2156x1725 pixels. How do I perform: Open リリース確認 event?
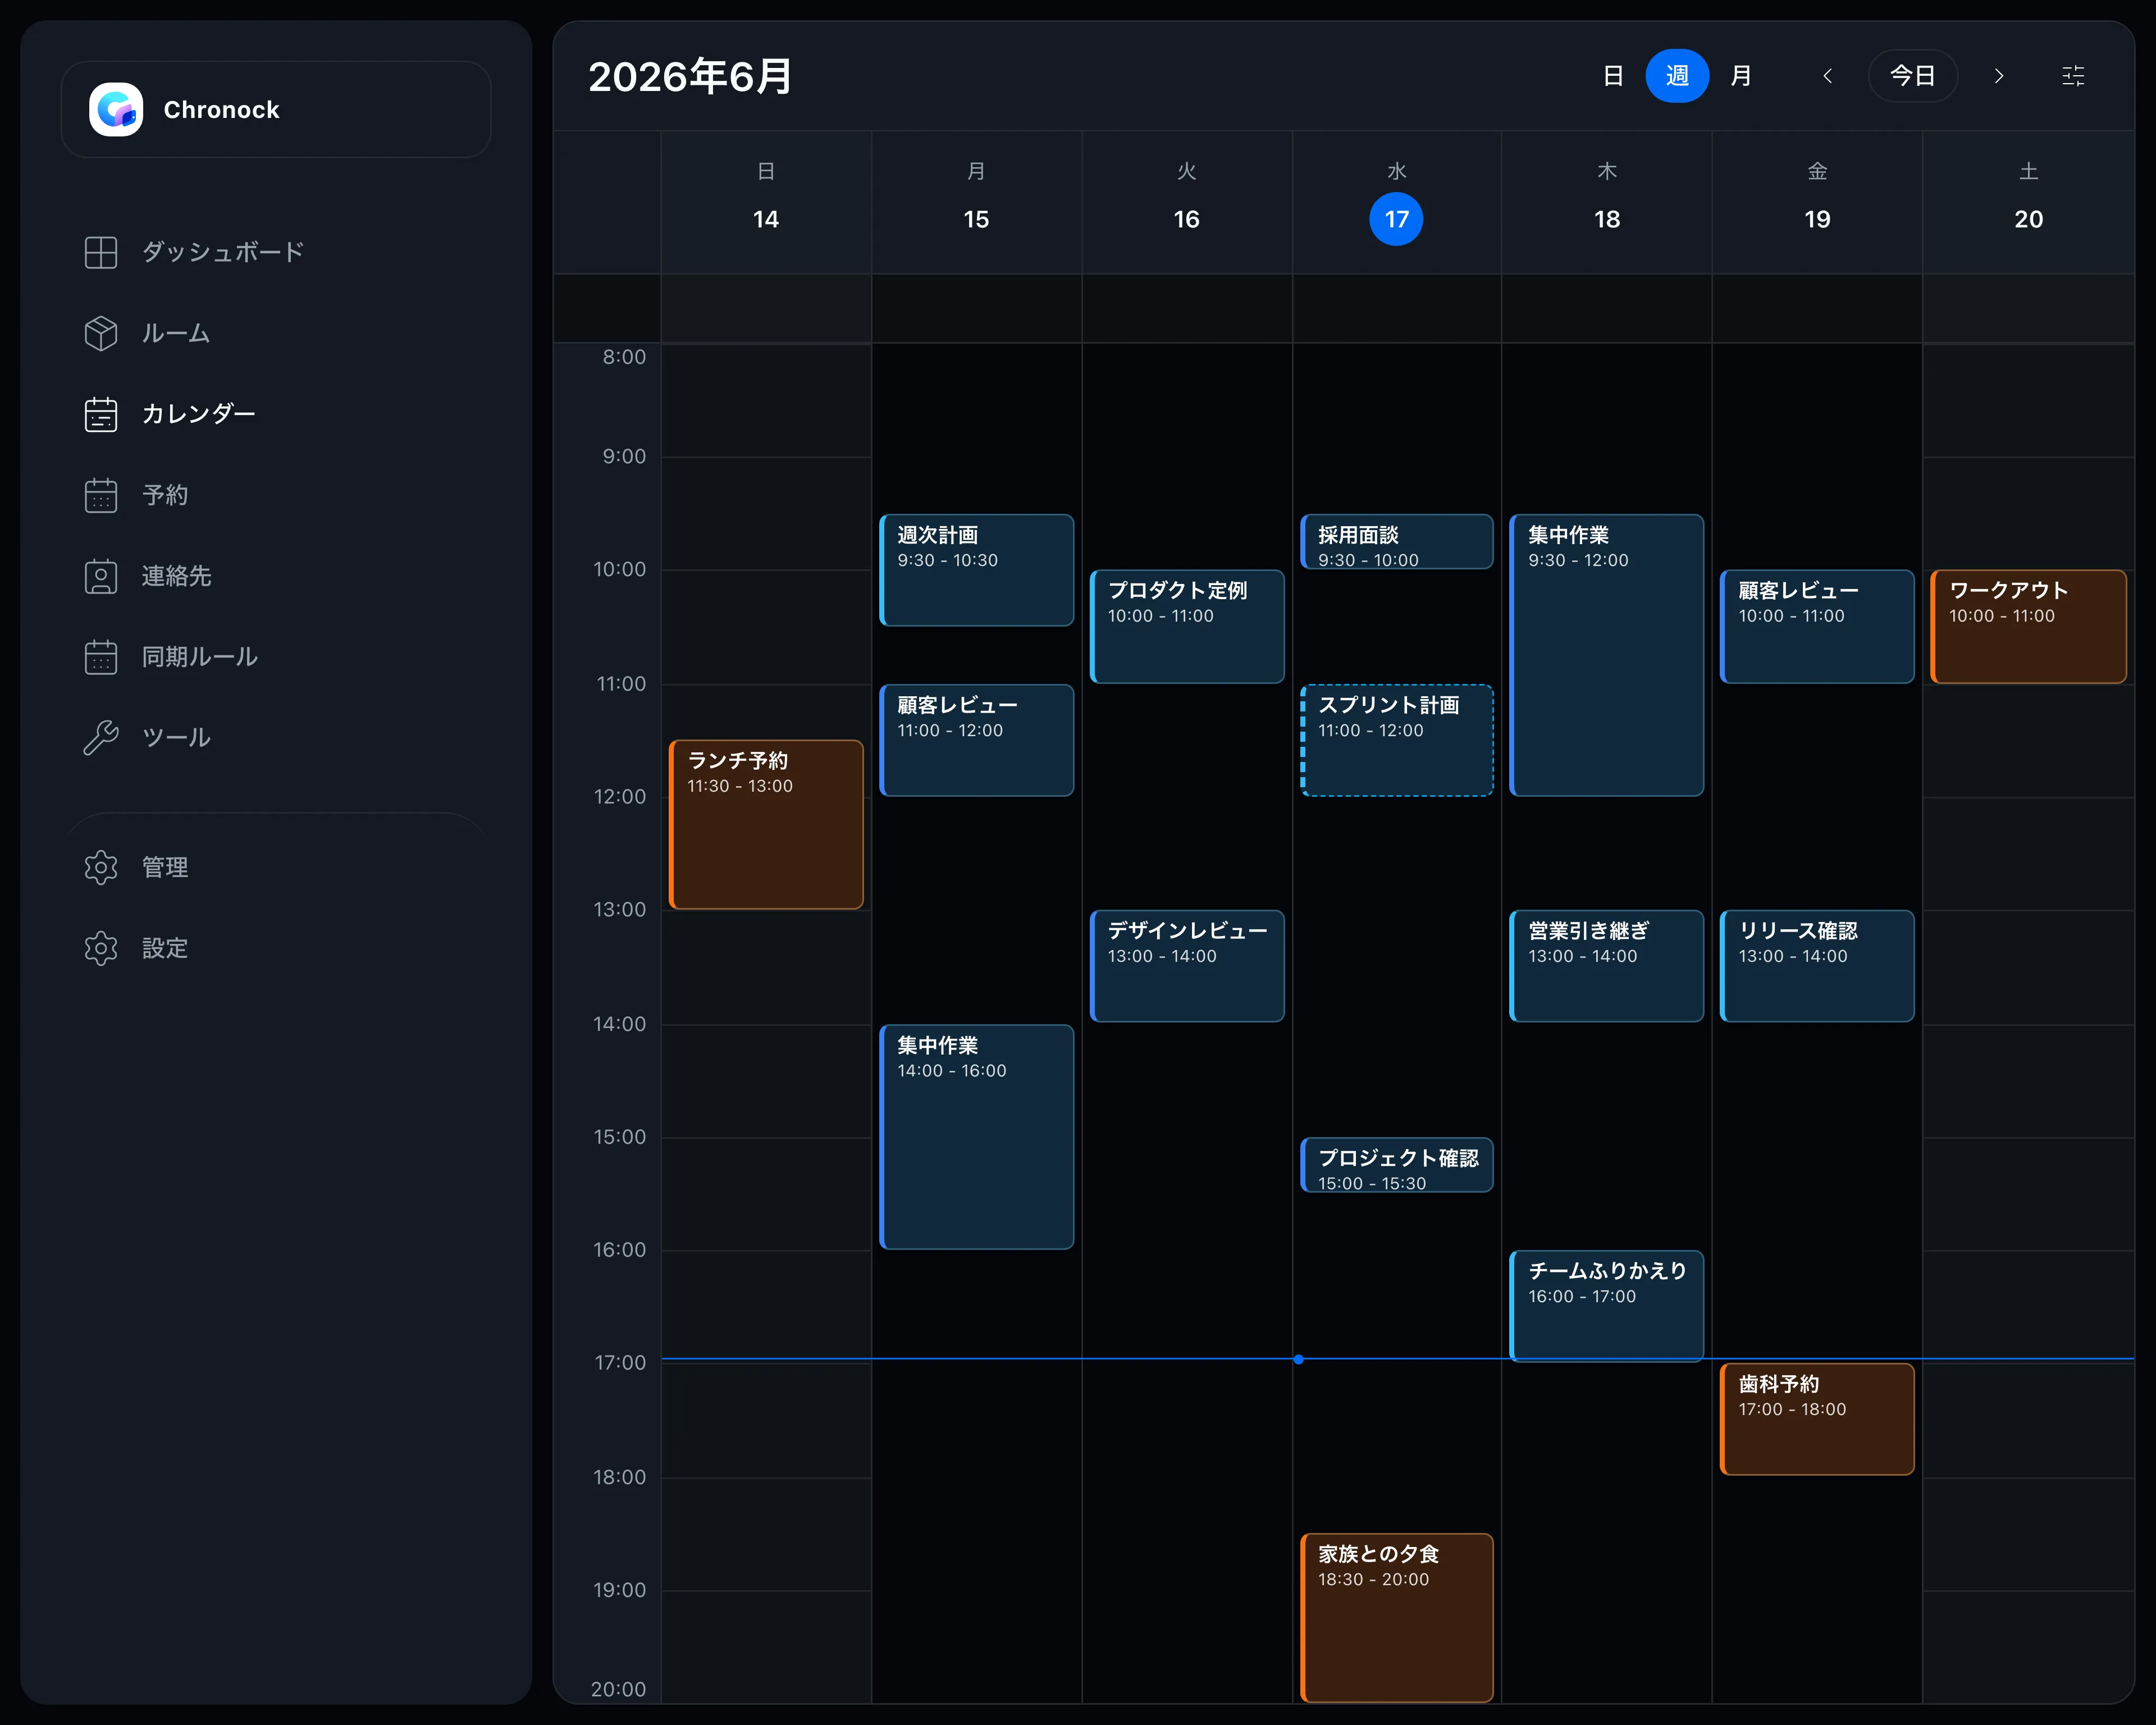pos(1817,966)
